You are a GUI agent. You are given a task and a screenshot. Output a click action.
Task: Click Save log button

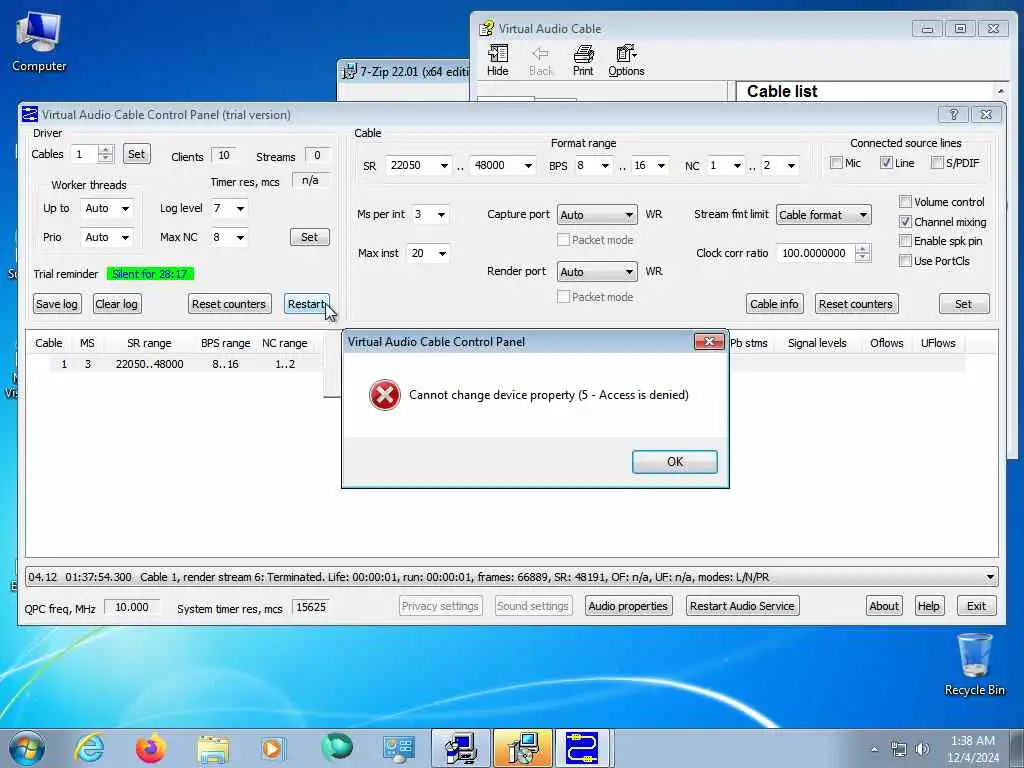click(x=56, y=304)
